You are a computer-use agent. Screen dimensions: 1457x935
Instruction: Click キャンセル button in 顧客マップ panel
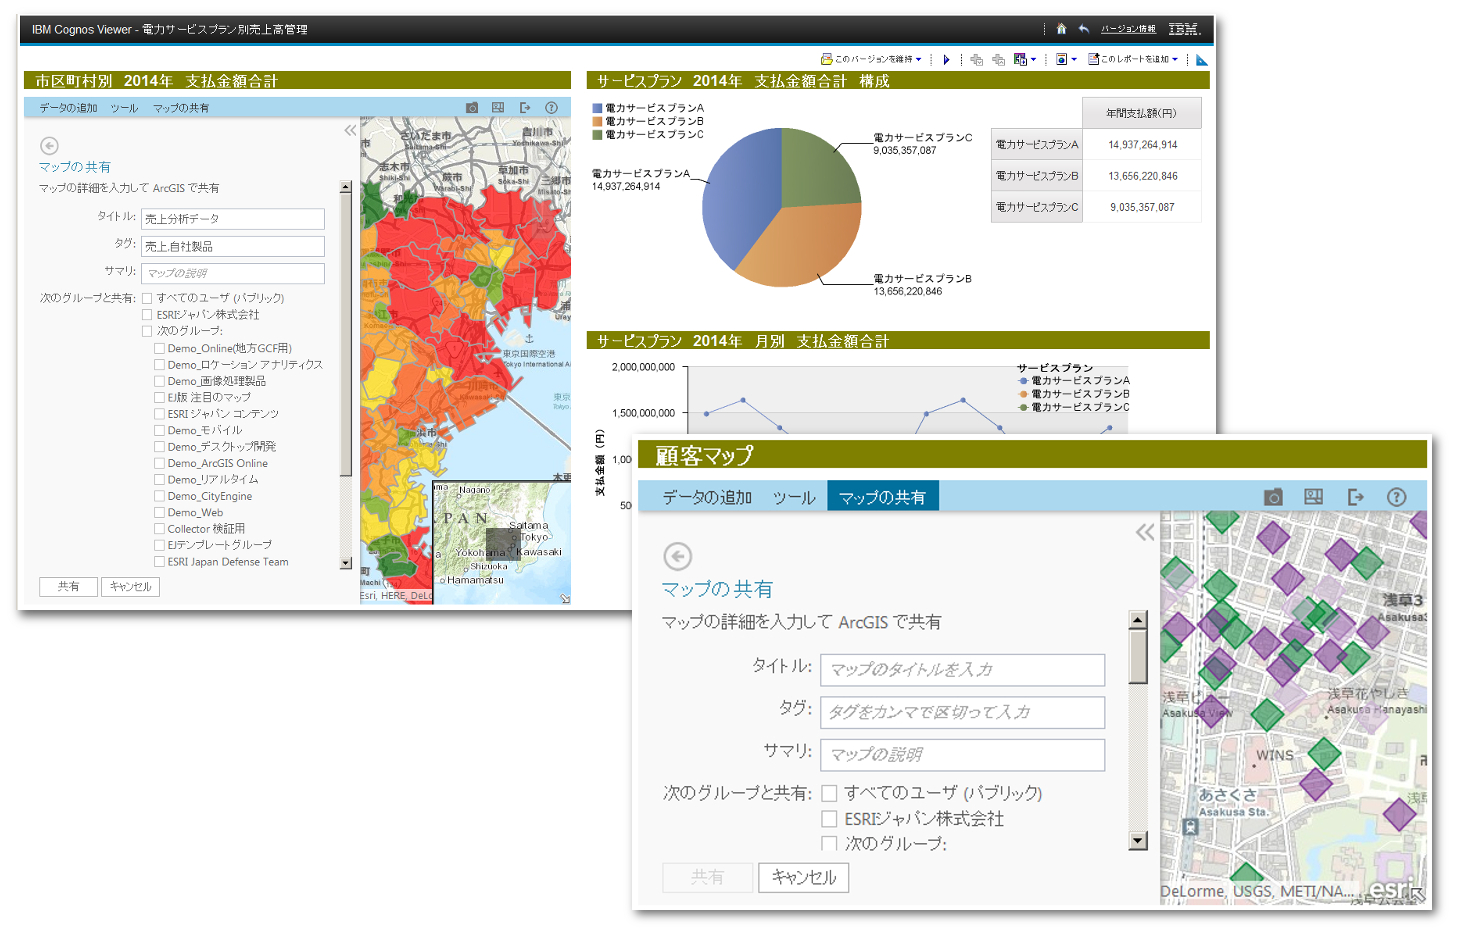click(x=804, y=877)
